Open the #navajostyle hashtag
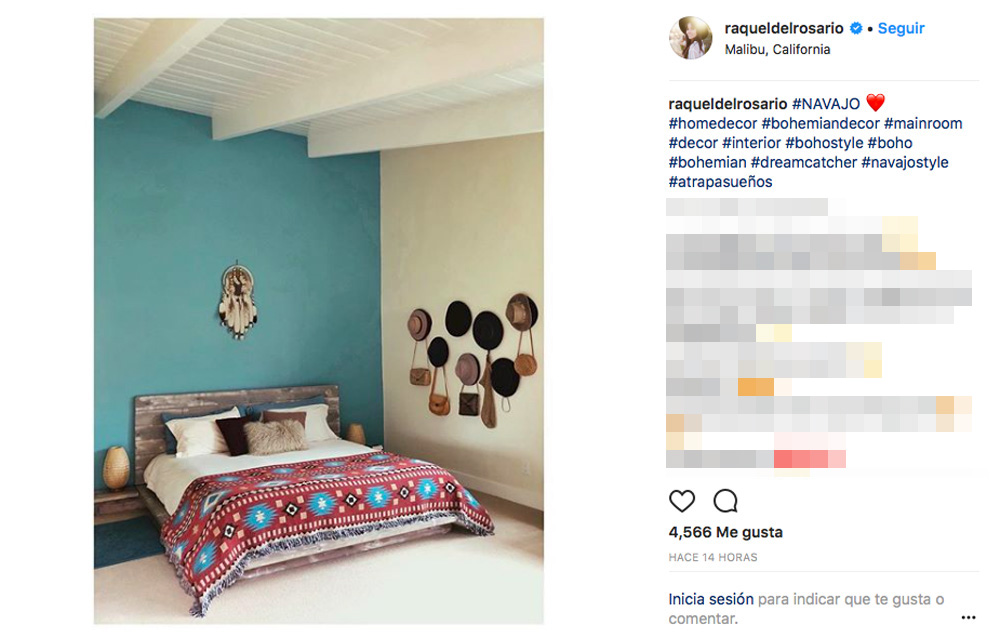 click(x=904, y=162)
